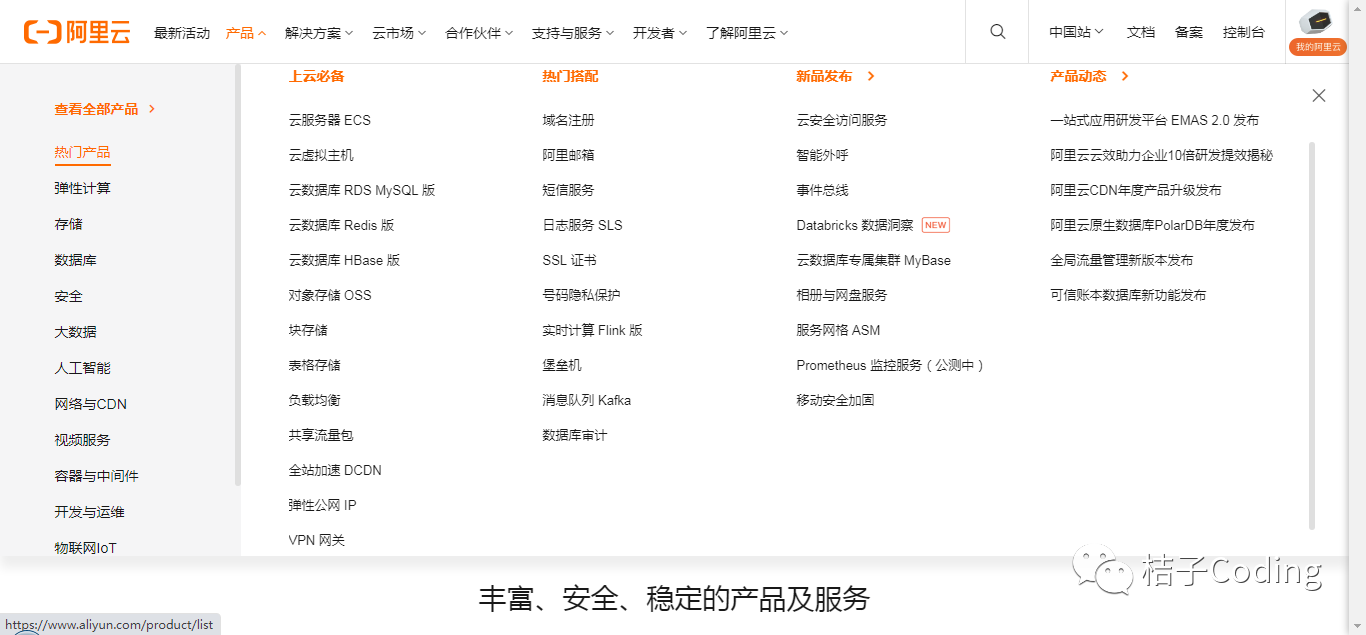
Task: Open 备案 in the header
Action: click(x=1189, y=32)
